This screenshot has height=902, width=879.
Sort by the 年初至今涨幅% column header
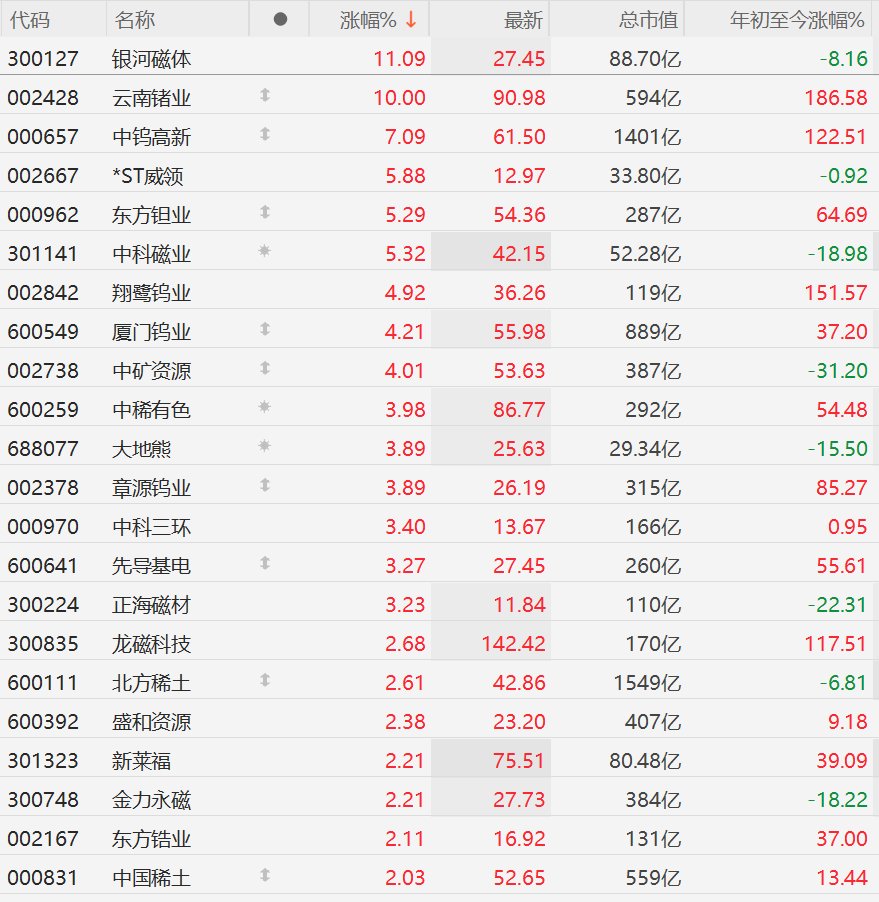click(x=797, y=20)
